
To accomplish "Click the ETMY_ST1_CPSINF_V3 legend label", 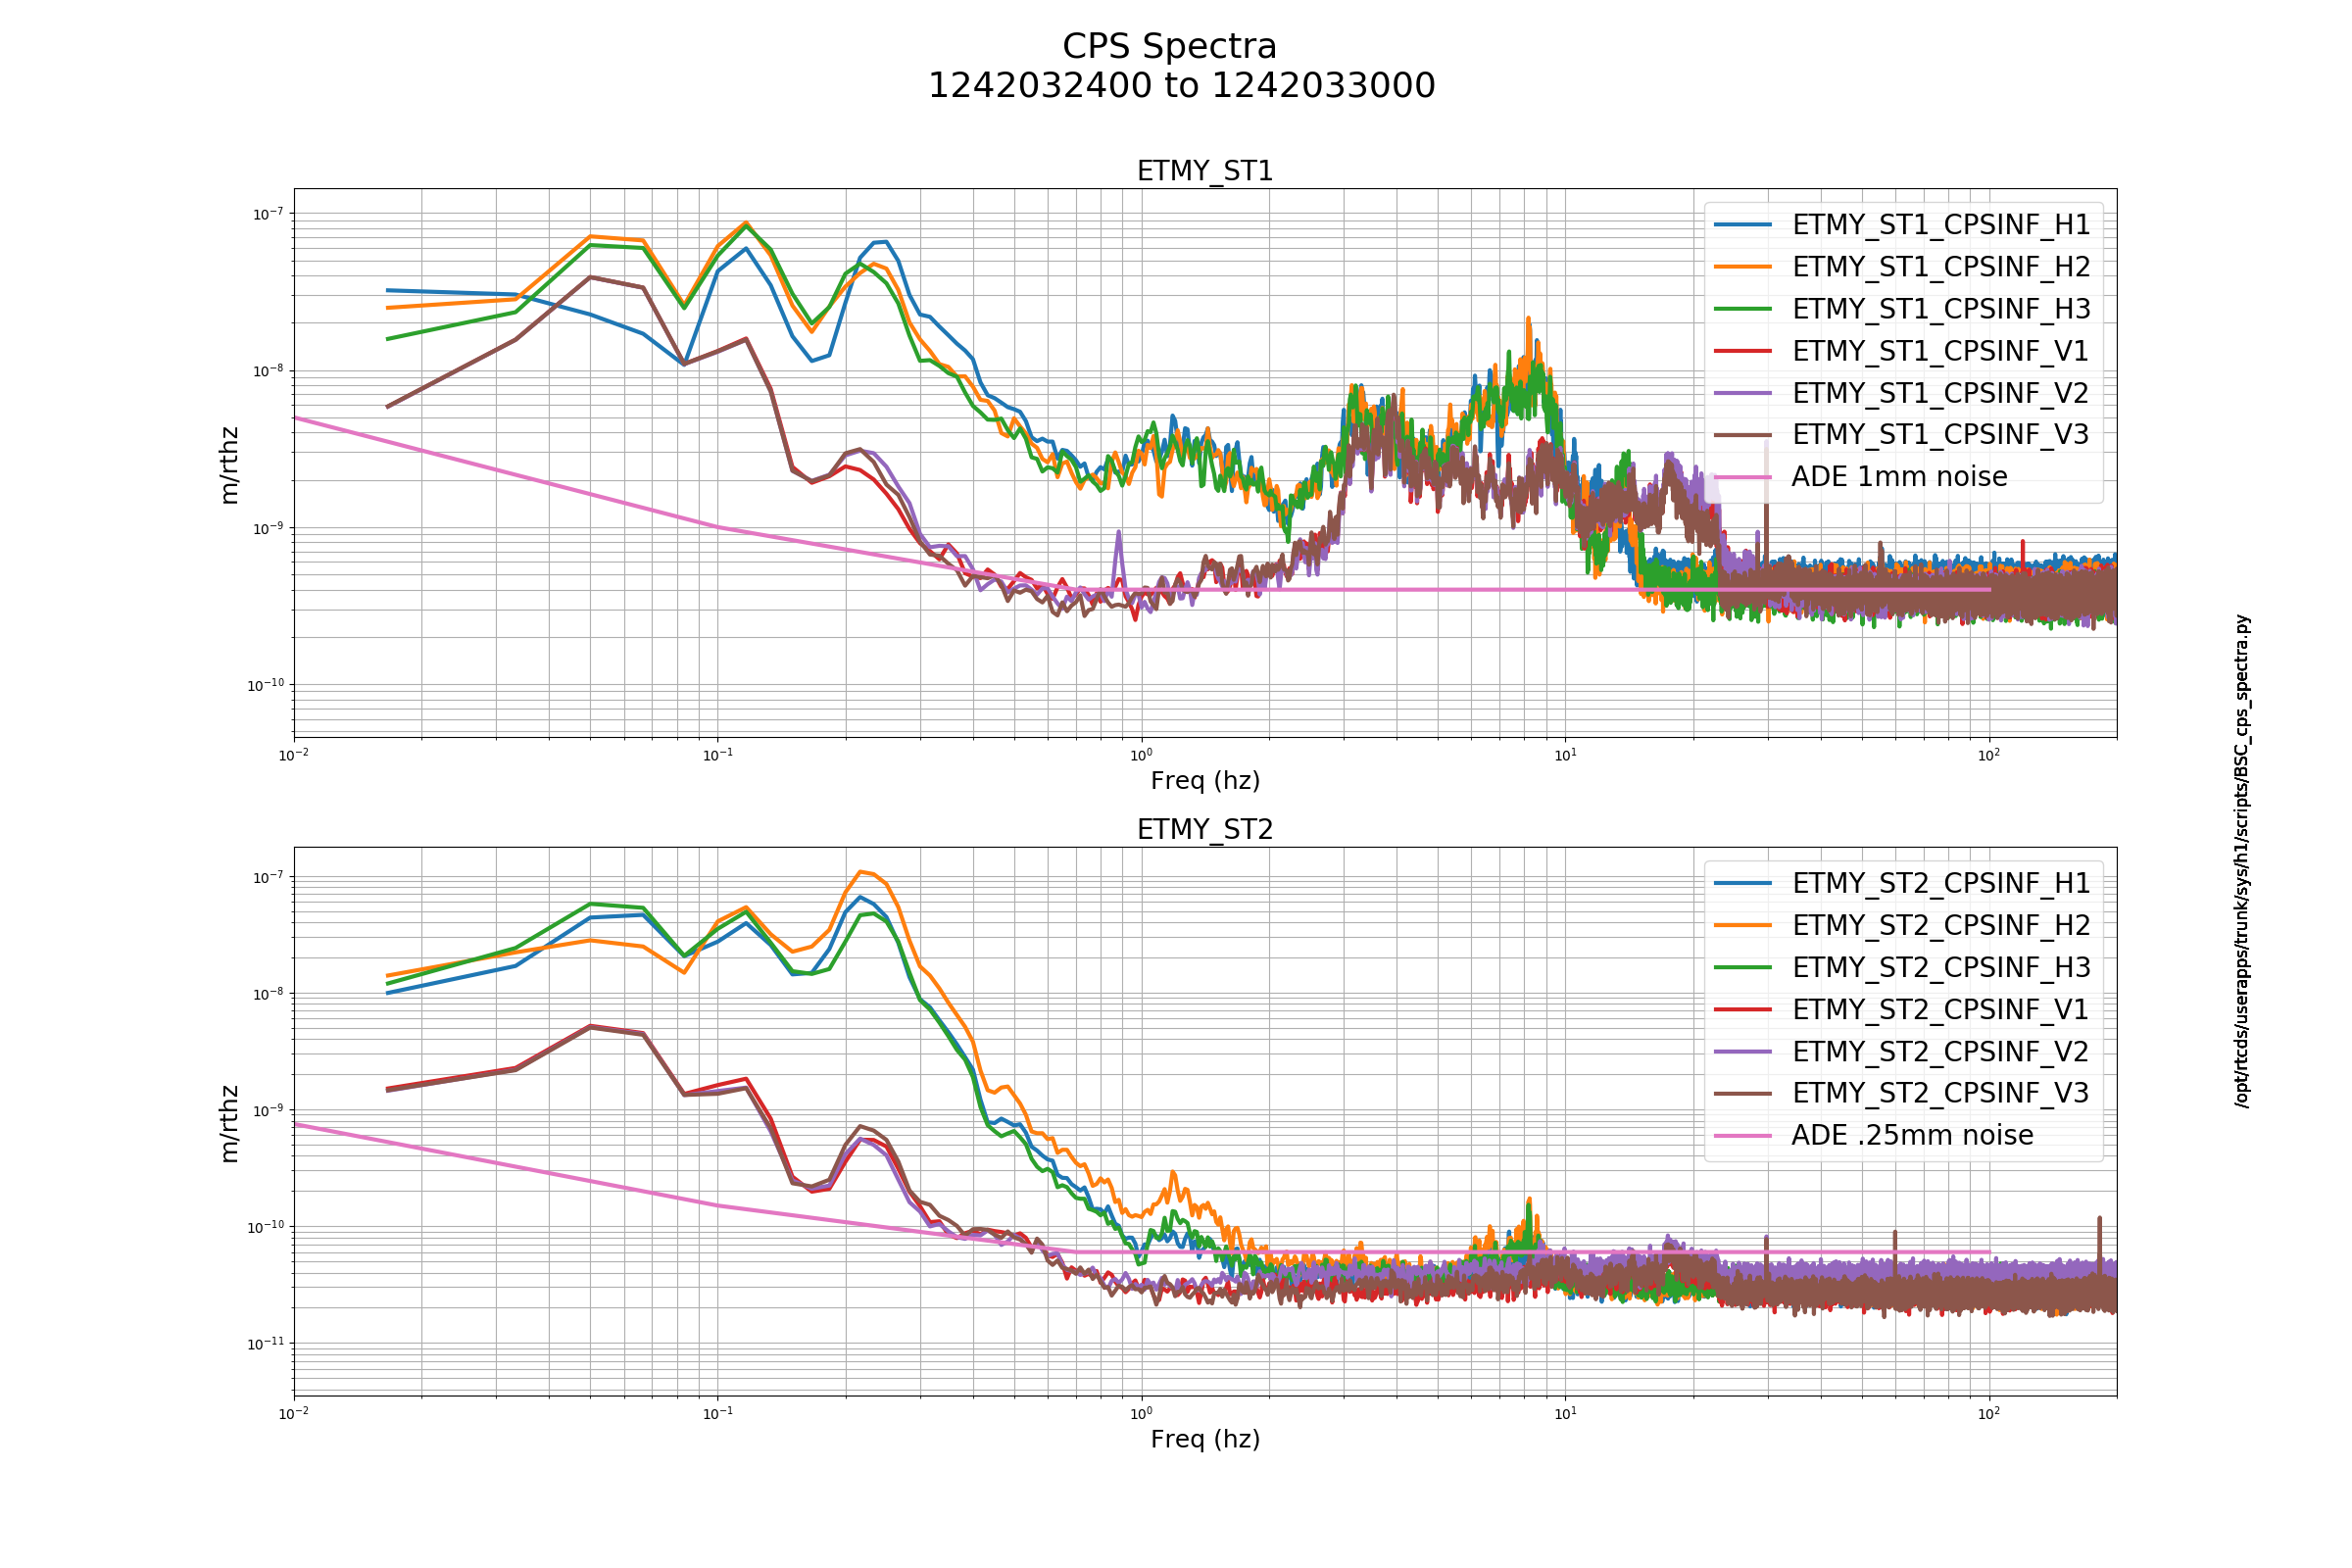I will (1940, 434).
